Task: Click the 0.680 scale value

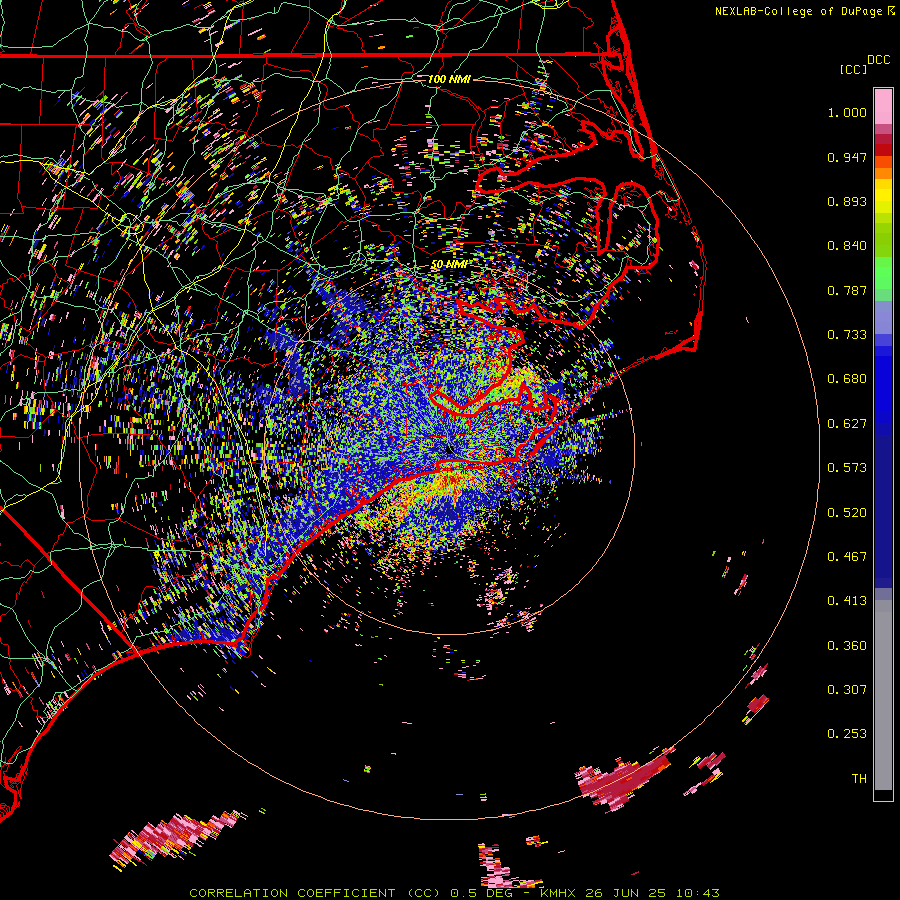Action: [847, 379]
